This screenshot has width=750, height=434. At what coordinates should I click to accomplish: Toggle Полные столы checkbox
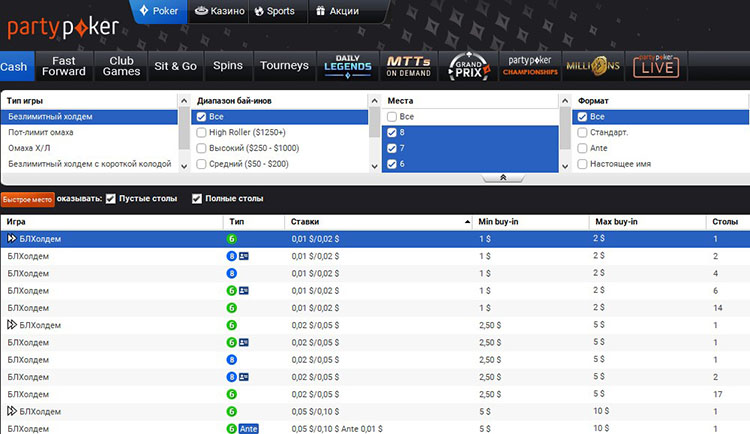click(x=197, y=199)
